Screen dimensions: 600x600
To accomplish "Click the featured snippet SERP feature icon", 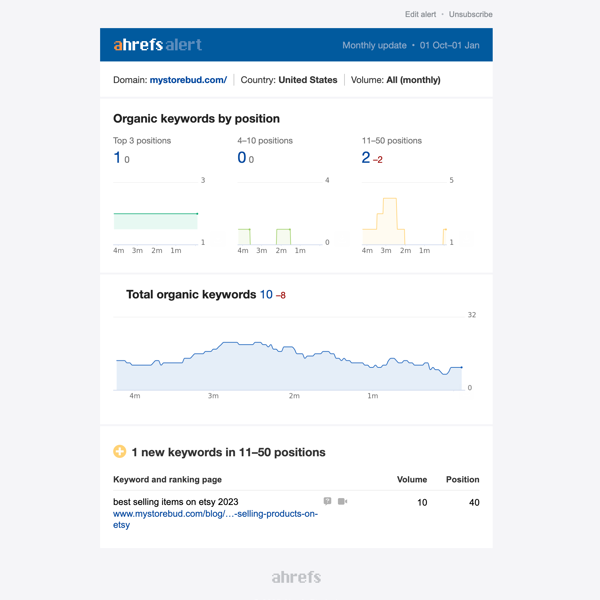I will coord(327,501).
